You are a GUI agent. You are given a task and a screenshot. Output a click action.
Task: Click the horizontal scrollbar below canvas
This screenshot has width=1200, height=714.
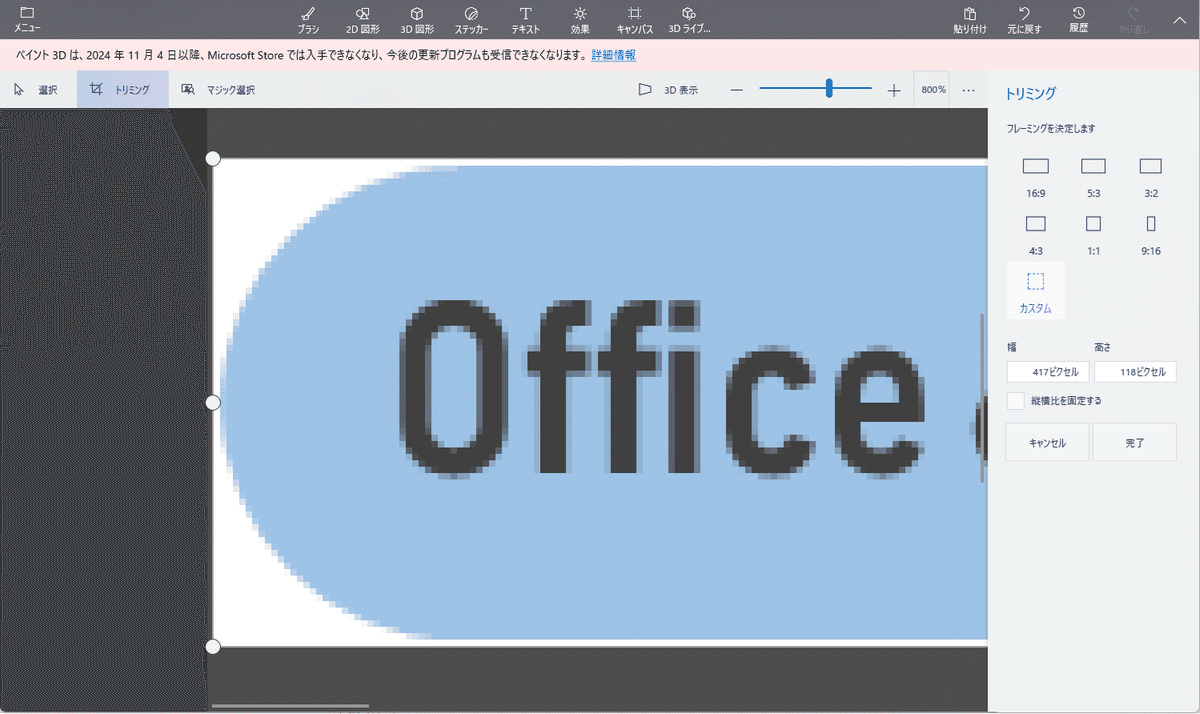point(290,706)
